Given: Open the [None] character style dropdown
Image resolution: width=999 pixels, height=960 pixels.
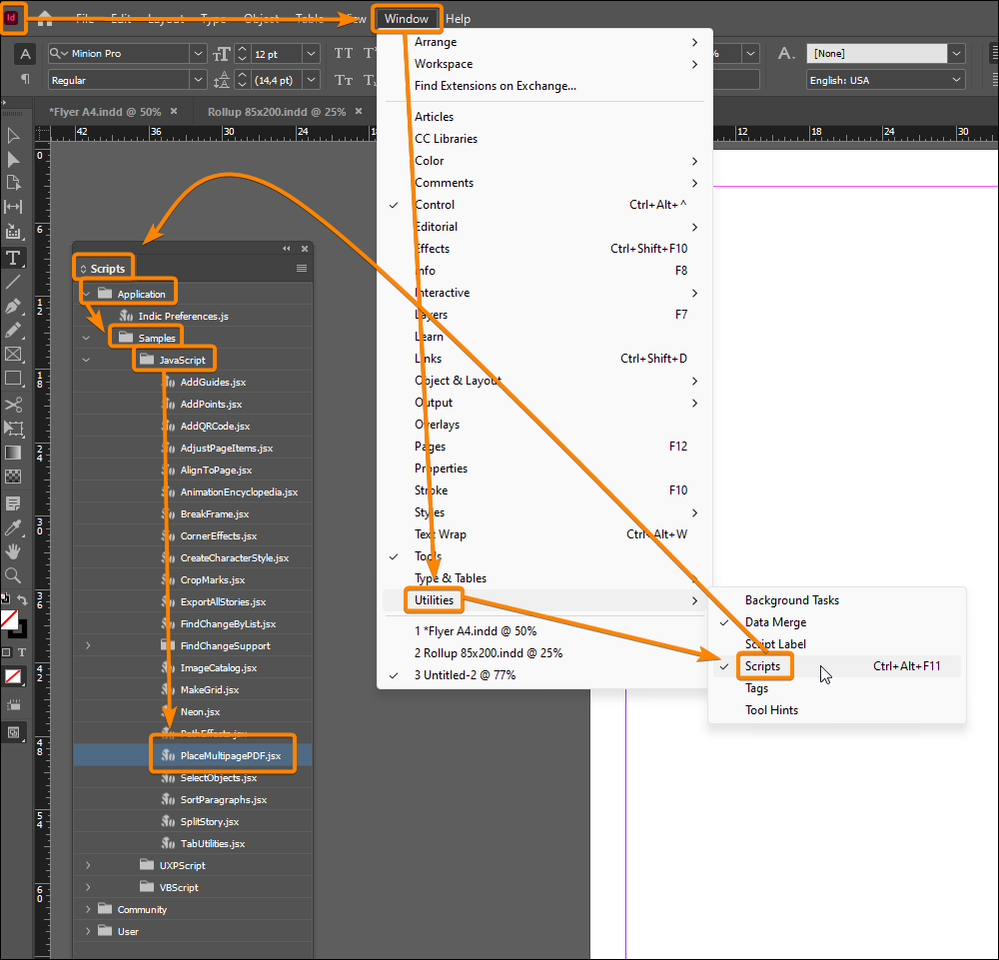Looking at the screenshot, I should [956, 54].
